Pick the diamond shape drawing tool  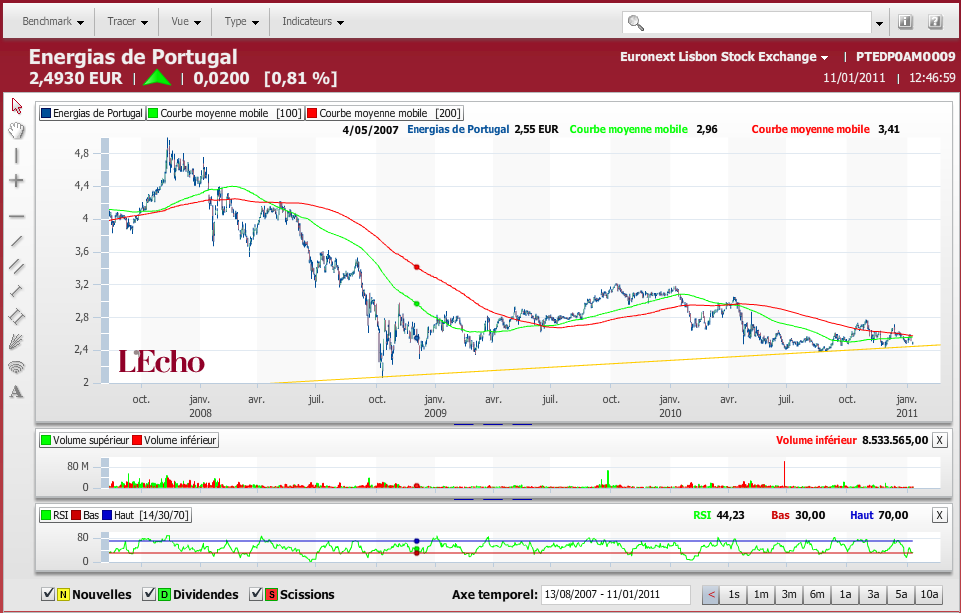pos(17,316)
